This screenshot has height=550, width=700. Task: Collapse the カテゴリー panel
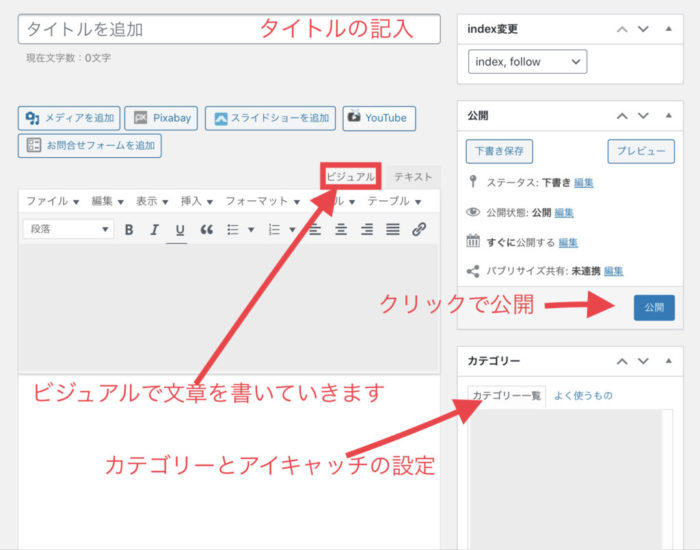[668, 361]
